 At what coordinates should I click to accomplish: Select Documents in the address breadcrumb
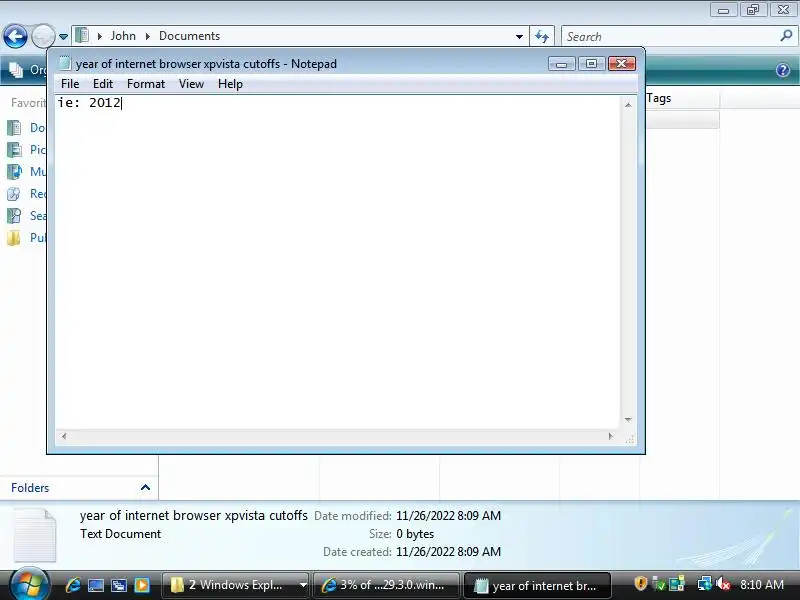click(x=189, y=36)
